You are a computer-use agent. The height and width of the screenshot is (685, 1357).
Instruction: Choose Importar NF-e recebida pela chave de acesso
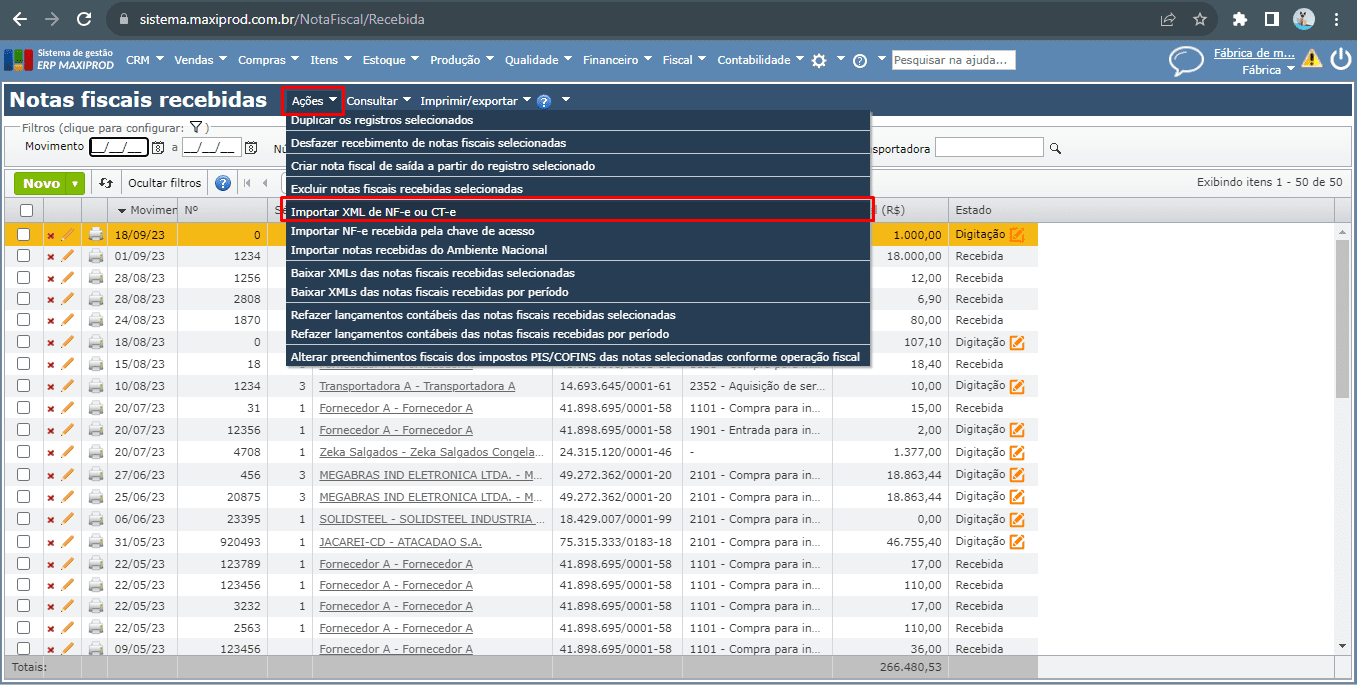pyautogui.click(x=412, y=231)
